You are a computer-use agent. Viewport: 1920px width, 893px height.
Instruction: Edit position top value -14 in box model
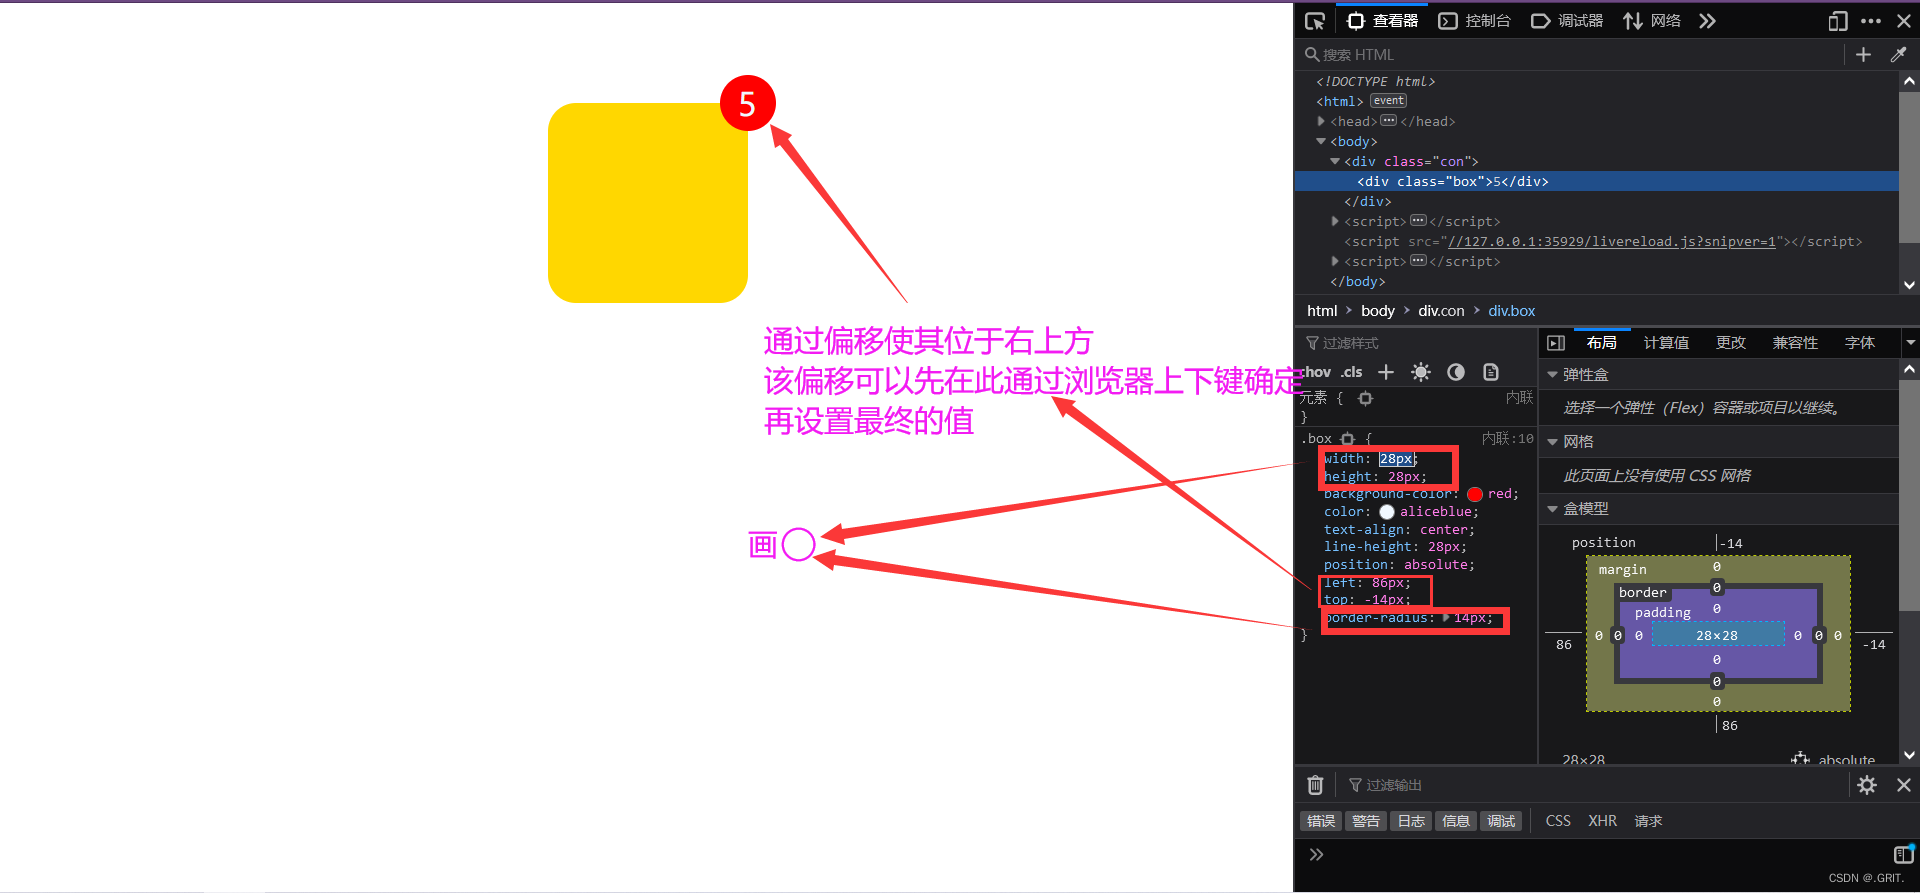point(1732,544)
